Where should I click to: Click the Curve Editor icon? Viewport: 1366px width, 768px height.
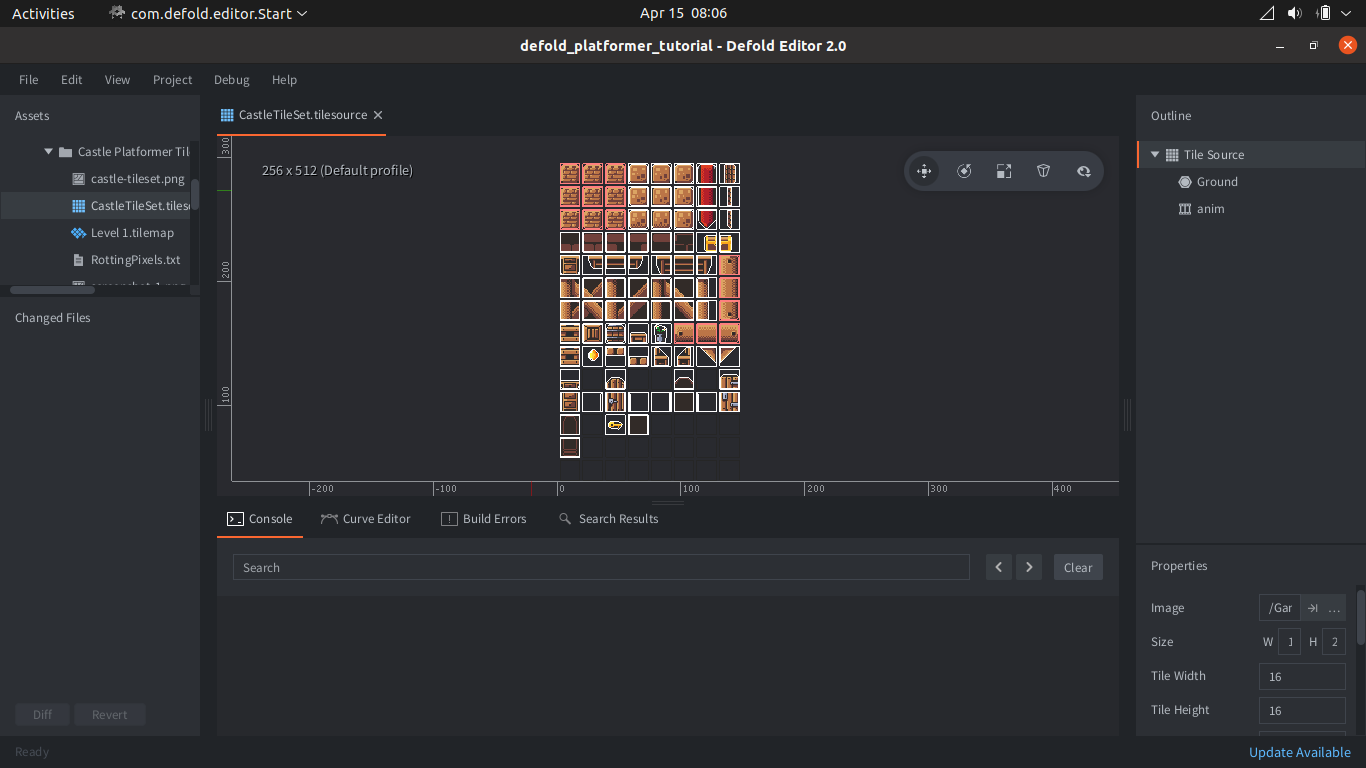coord(329,519)
